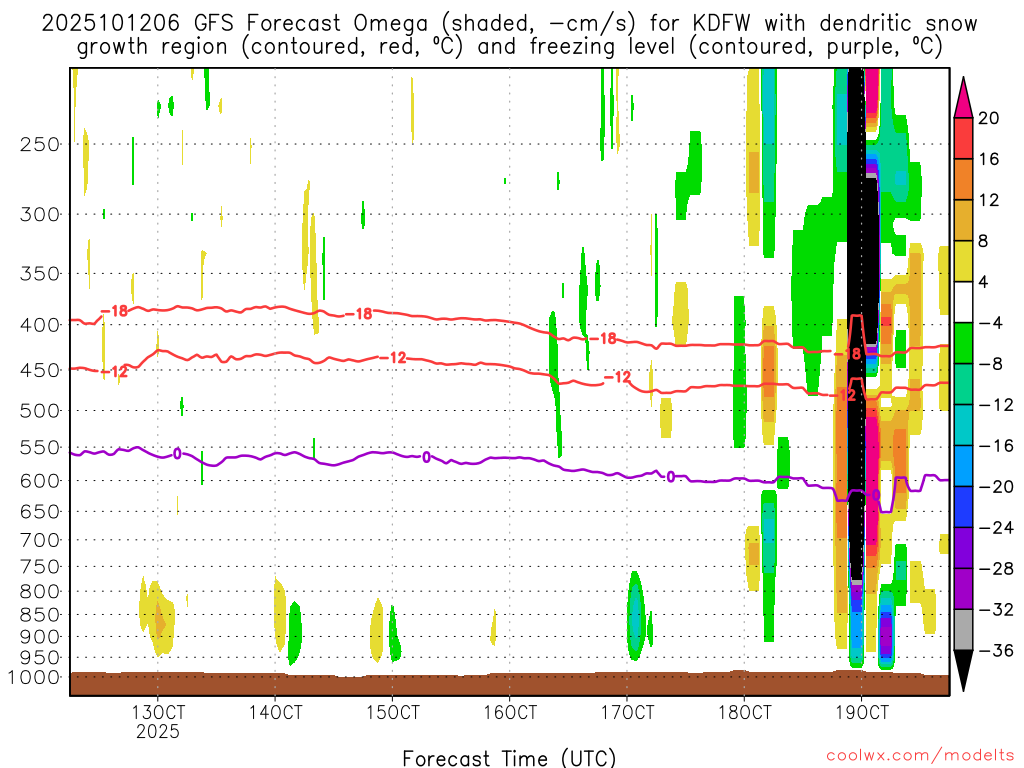
Task: Click the "Forecast Time (UTC)" axis title
Action: [x=509, y=758]
